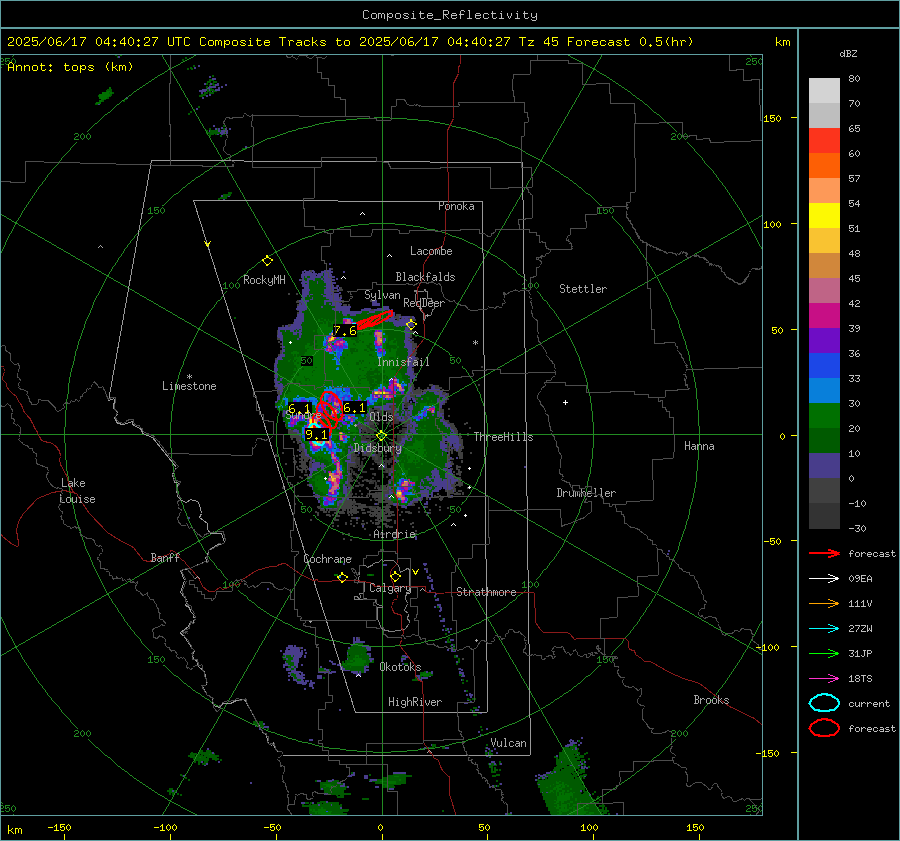Select the white 09EA arrow legend entry
900x841 pixels.
coord(824,578)
